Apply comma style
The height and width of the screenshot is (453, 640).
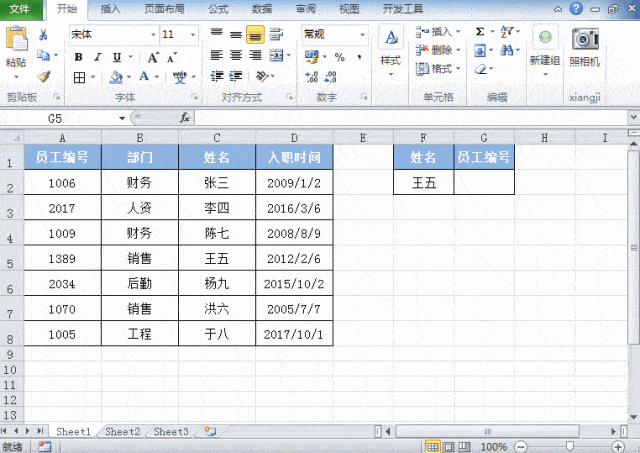click(x=359, y=57)
